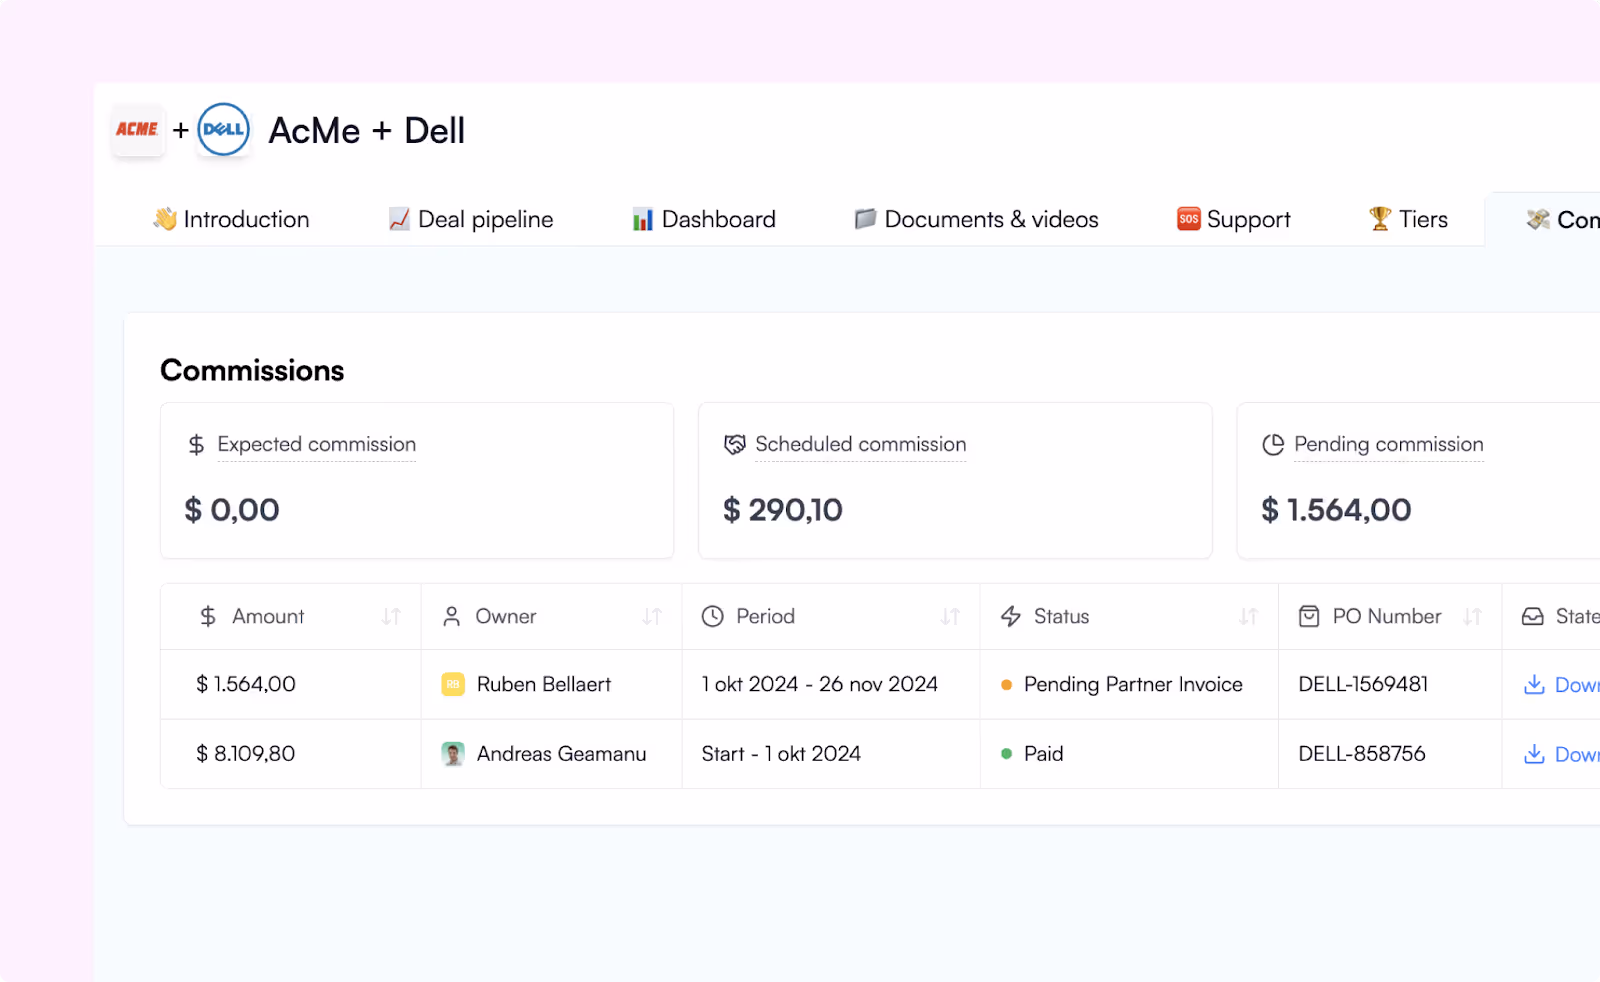Select the Tiers tab
Viewport: 1600px width, 982px height.
[x=1408, y=219]
